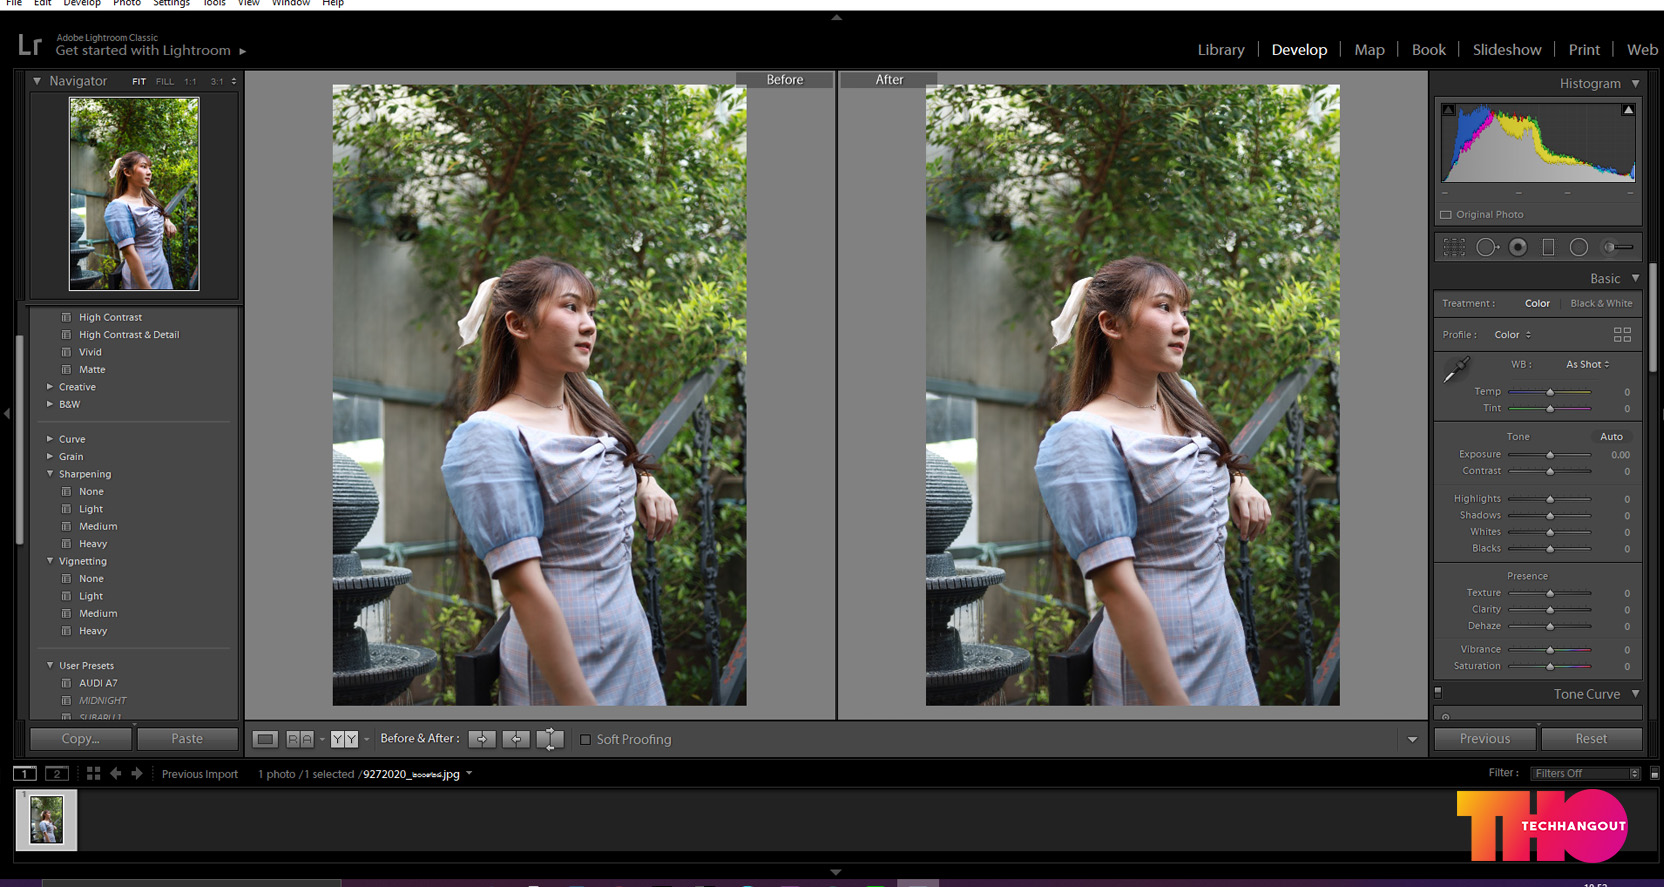Expand the Curve presets group
The width and height of the screenshot is (1664, 887).
pos(50,439)
